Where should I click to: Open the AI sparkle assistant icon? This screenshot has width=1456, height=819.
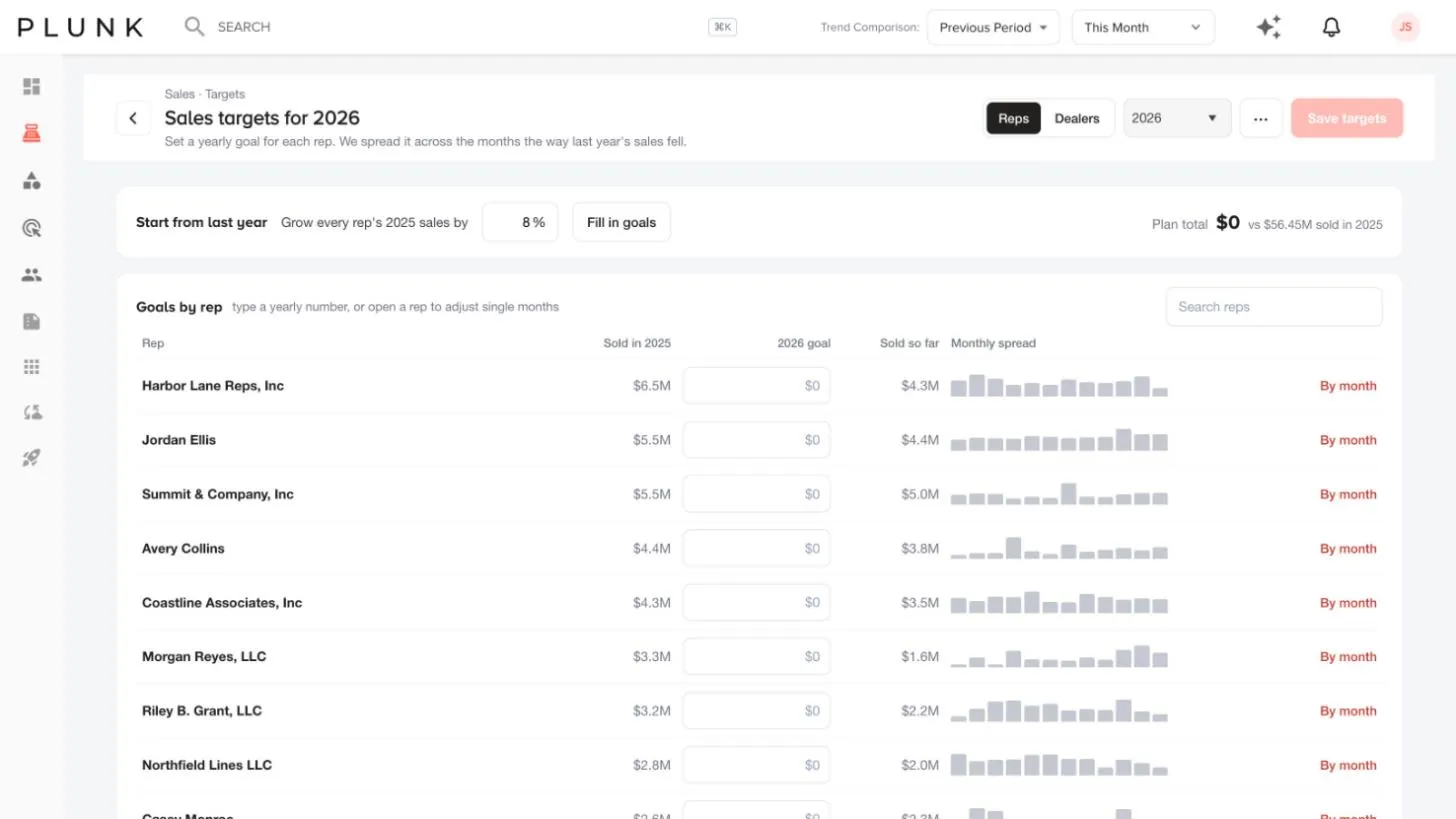click(1269, 27)
